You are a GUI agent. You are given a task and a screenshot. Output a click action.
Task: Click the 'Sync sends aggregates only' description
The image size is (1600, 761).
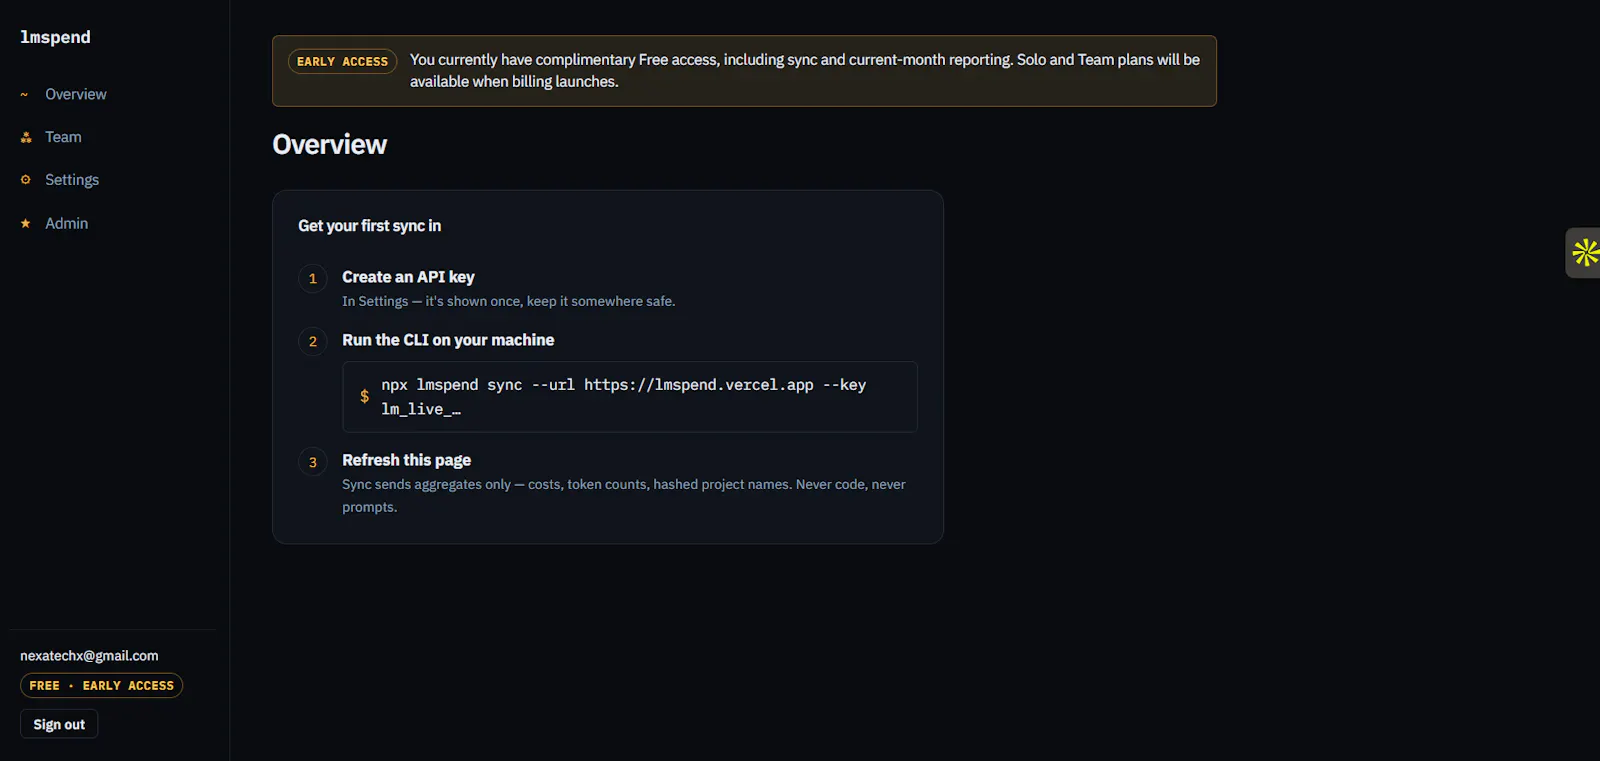coord(624,495)
